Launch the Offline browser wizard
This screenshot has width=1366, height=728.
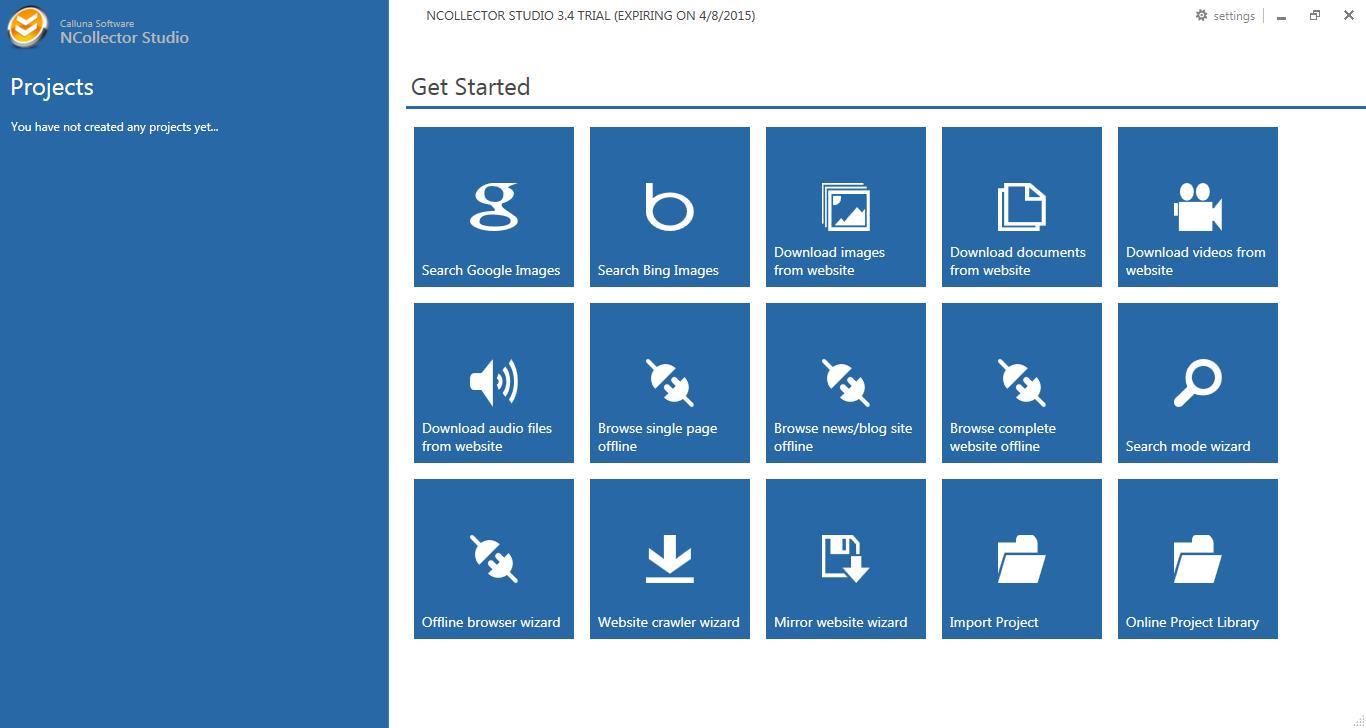494,559
